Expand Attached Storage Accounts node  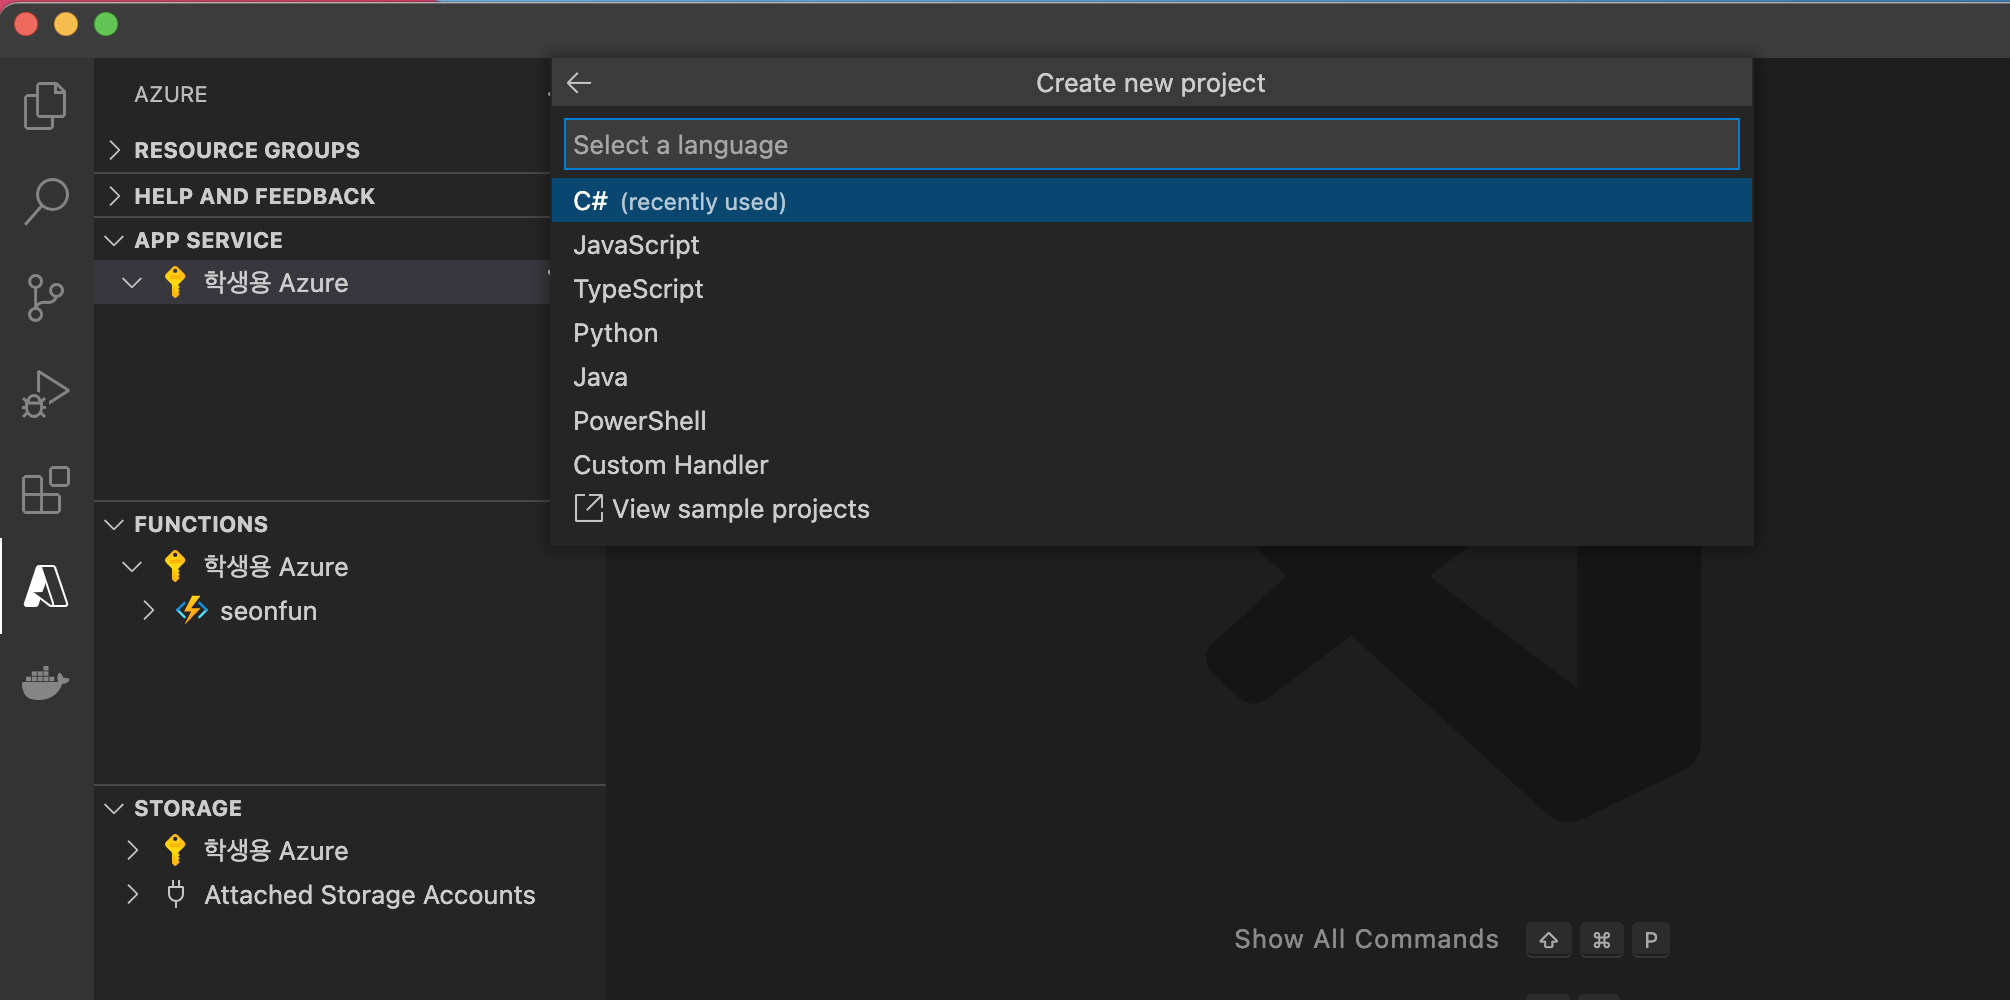132,894
